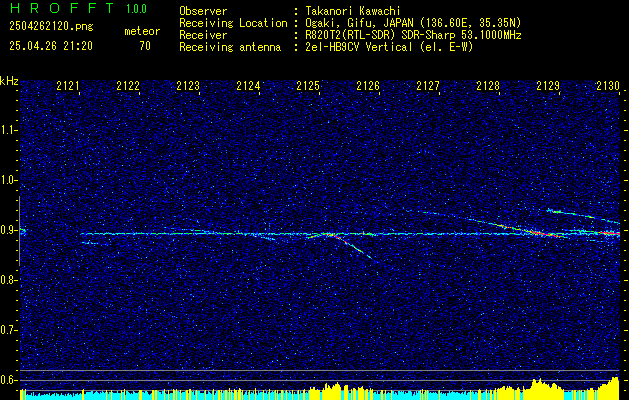Click the 0.9 kHz frequency label

click(x=7, y=230)
